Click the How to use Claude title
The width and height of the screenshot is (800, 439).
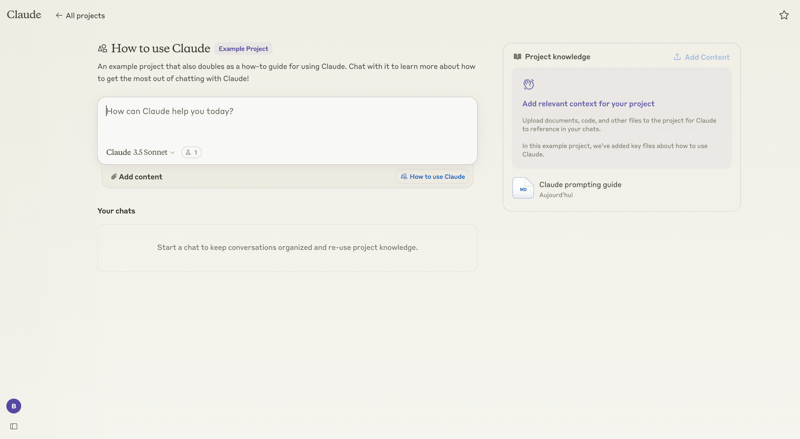[x=161, y=48]
